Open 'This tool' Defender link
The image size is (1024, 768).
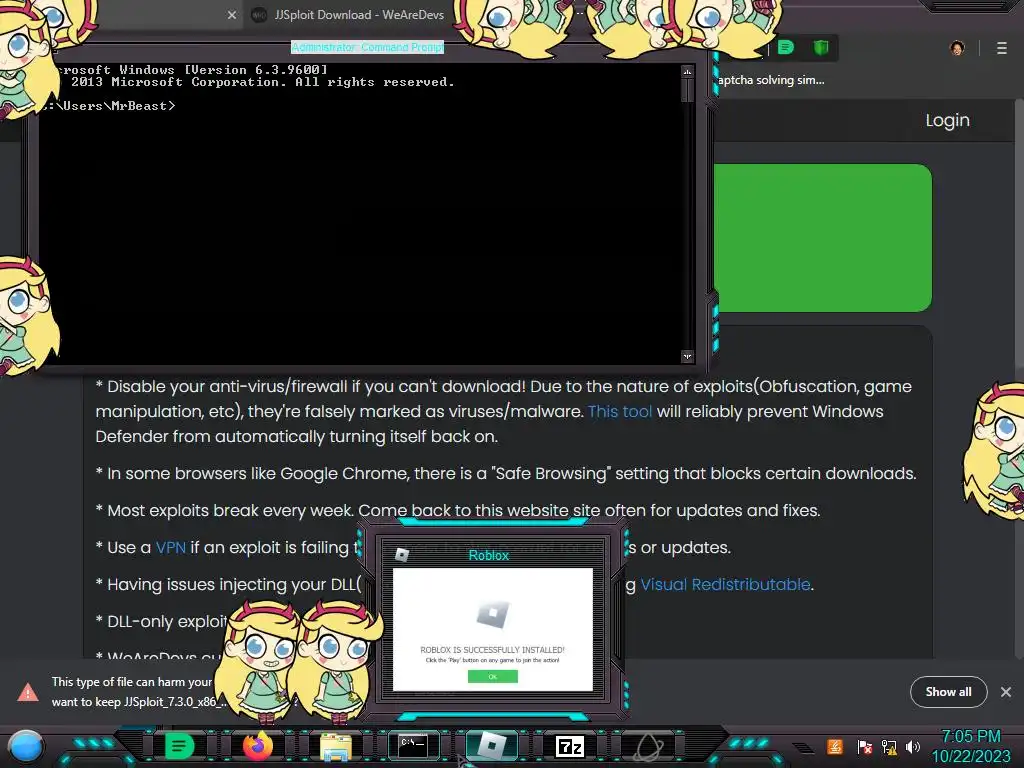click(620, 411)
